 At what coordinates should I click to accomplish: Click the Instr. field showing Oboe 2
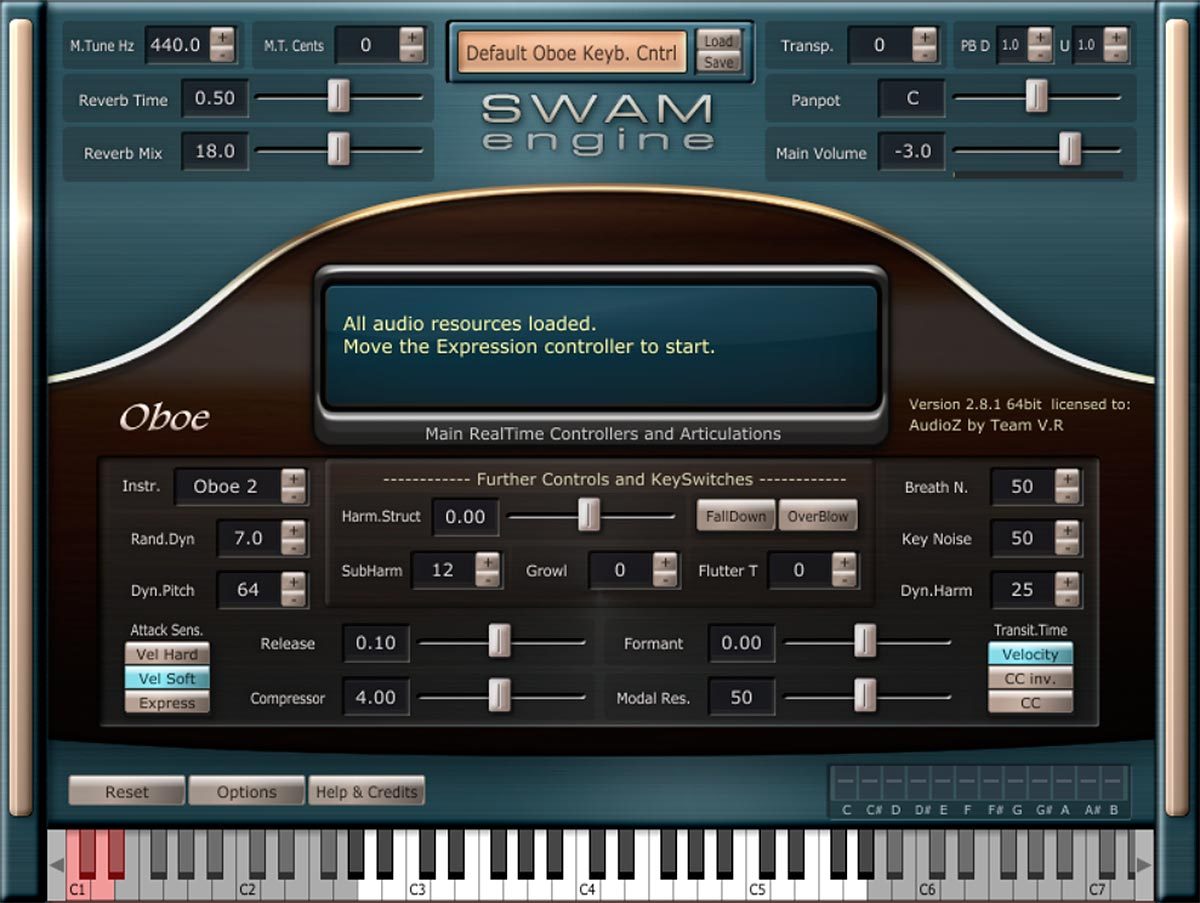pyautogui.click(x=227, y=487)
